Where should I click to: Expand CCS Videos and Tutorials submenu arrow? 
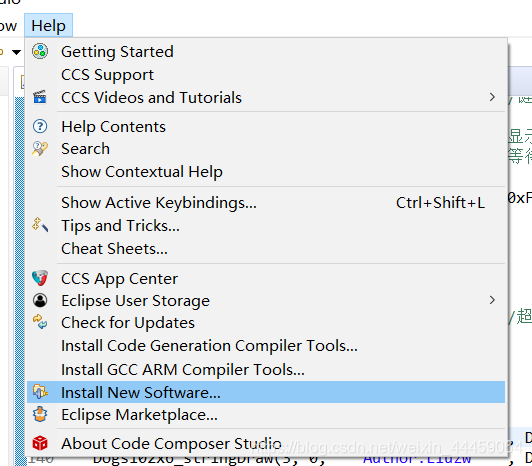click(492, 97)
